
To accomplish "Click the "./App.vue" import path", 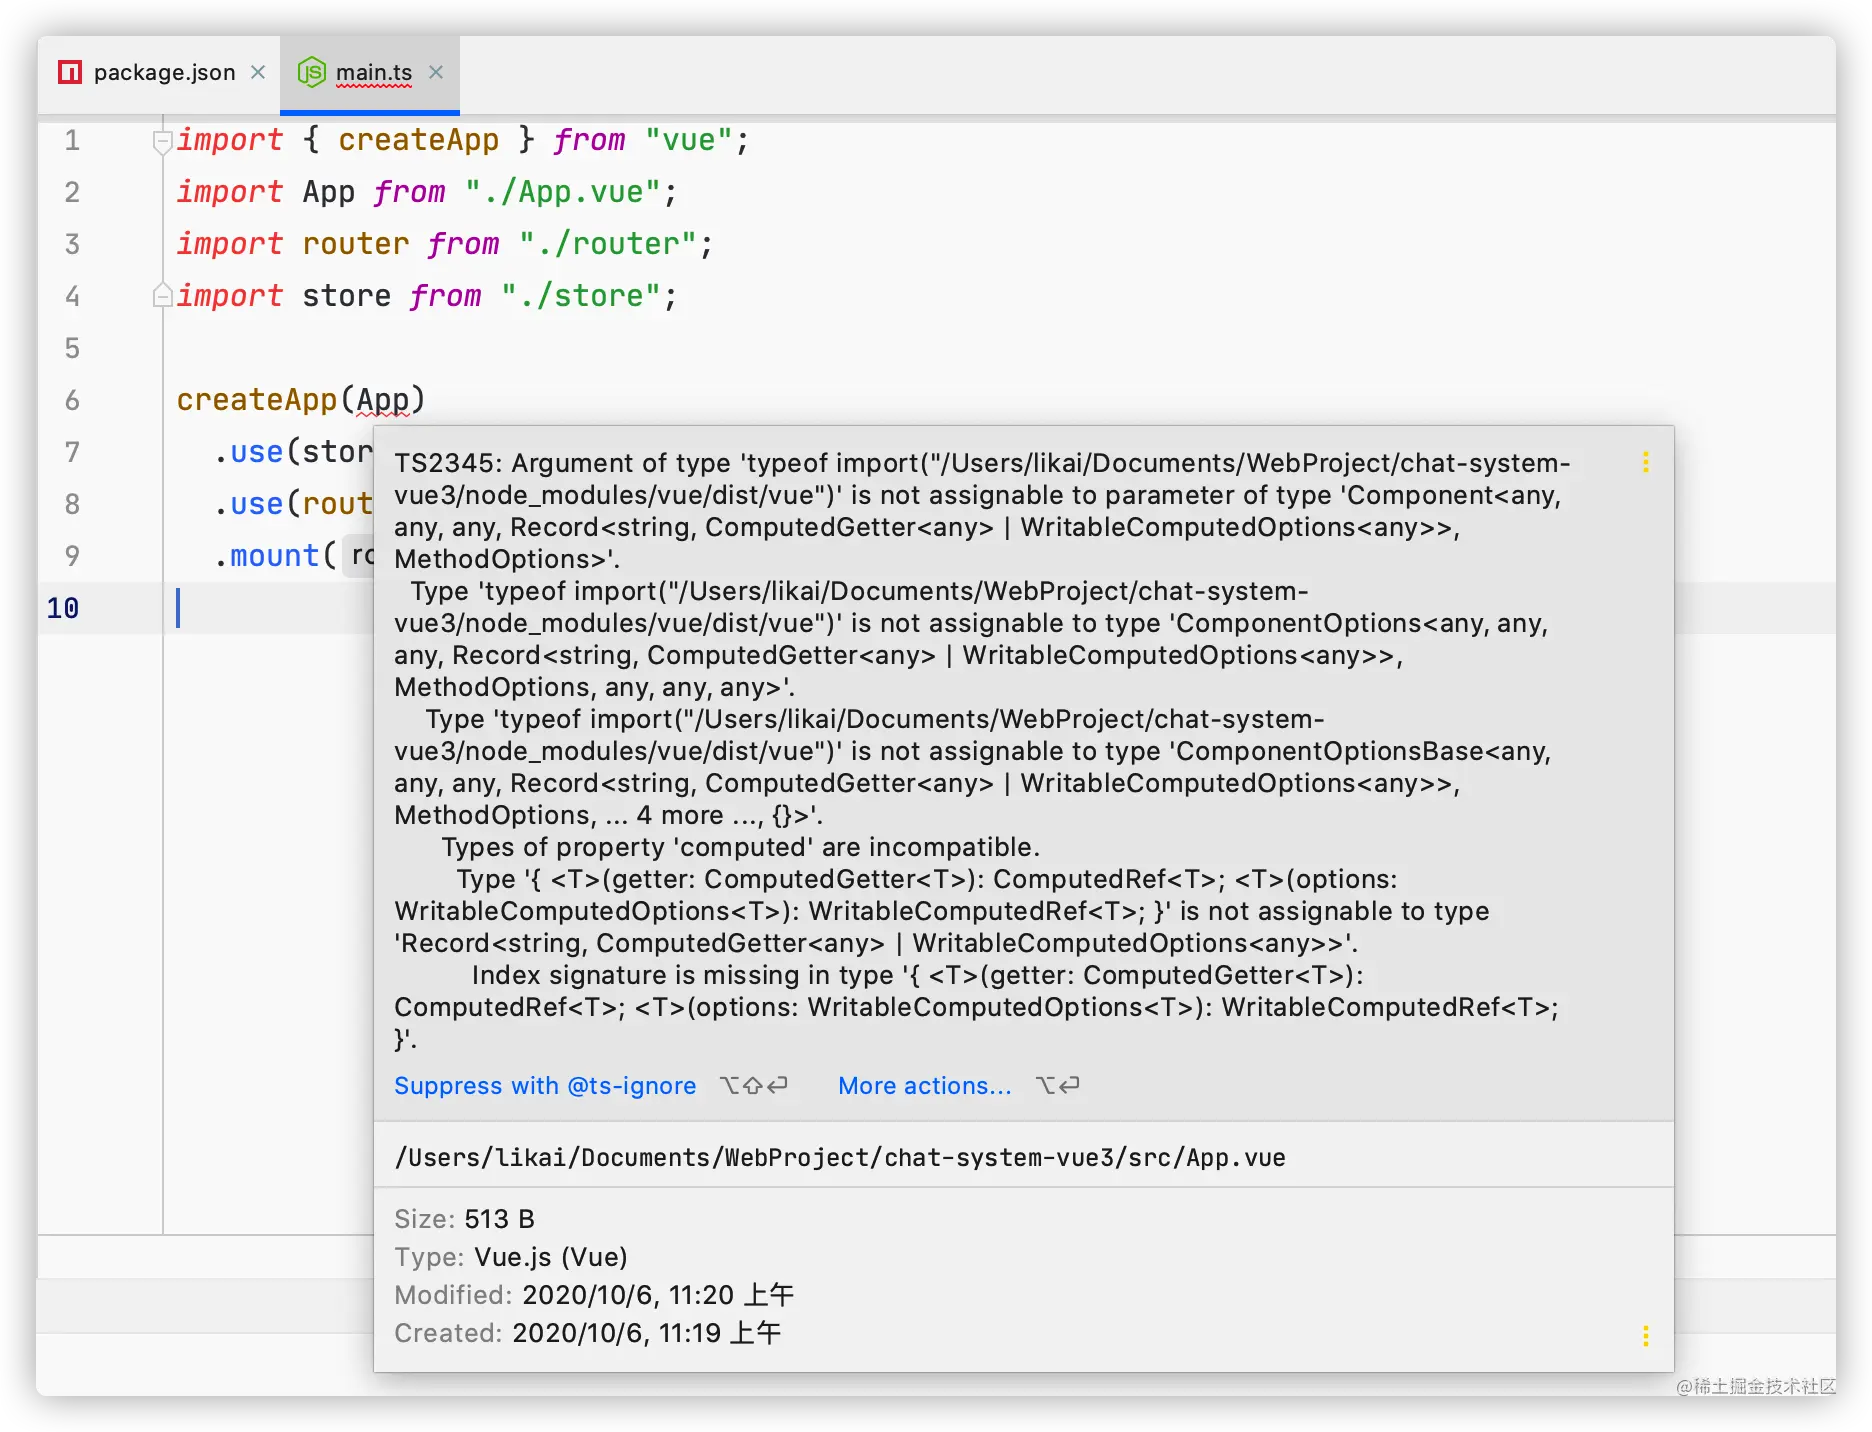I will tap(563, 192).
